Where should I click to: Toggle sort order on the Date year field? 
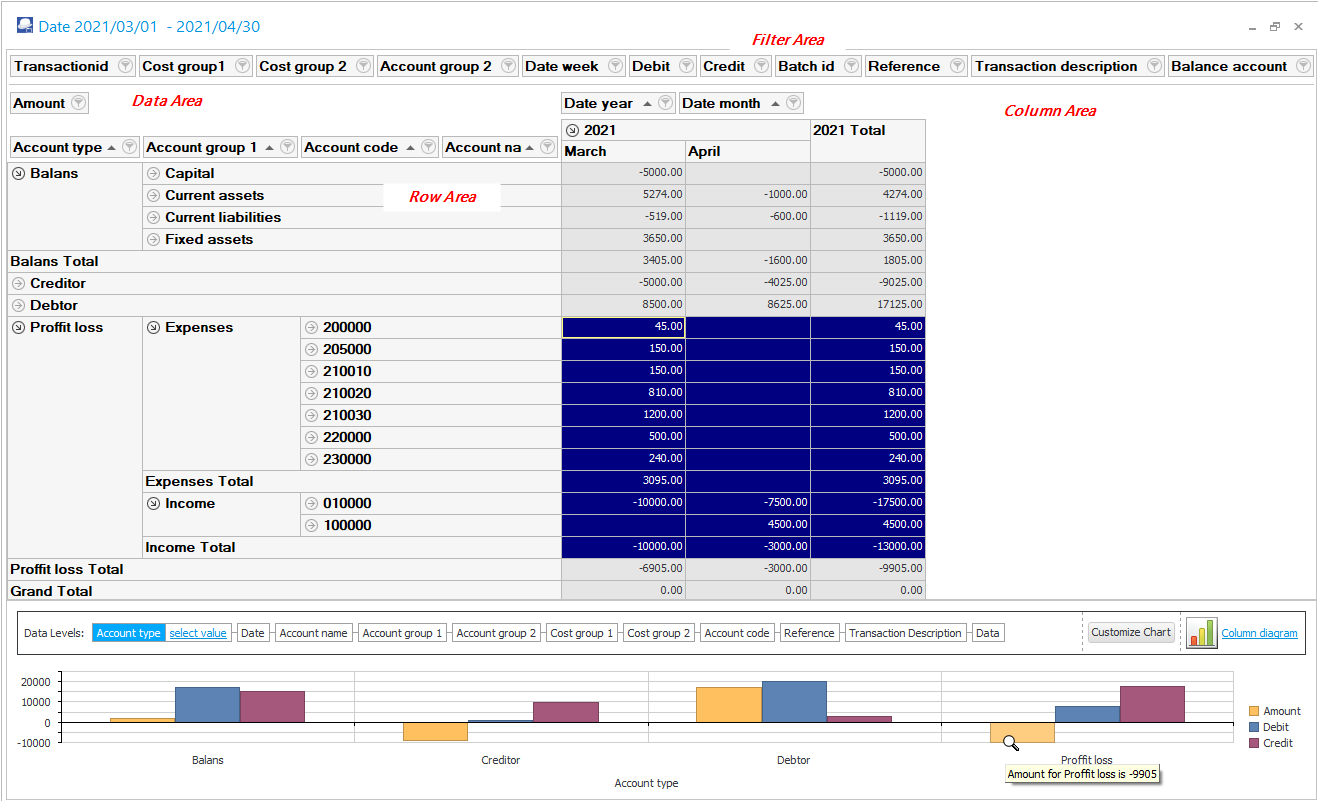click(x=645, y=102)
